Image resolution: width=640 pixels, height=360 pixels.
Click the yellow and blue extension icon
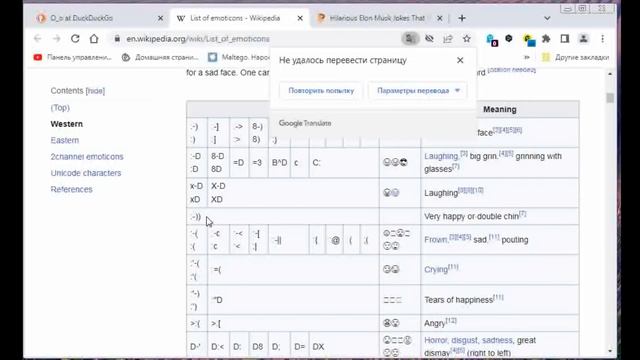point(529,40)
